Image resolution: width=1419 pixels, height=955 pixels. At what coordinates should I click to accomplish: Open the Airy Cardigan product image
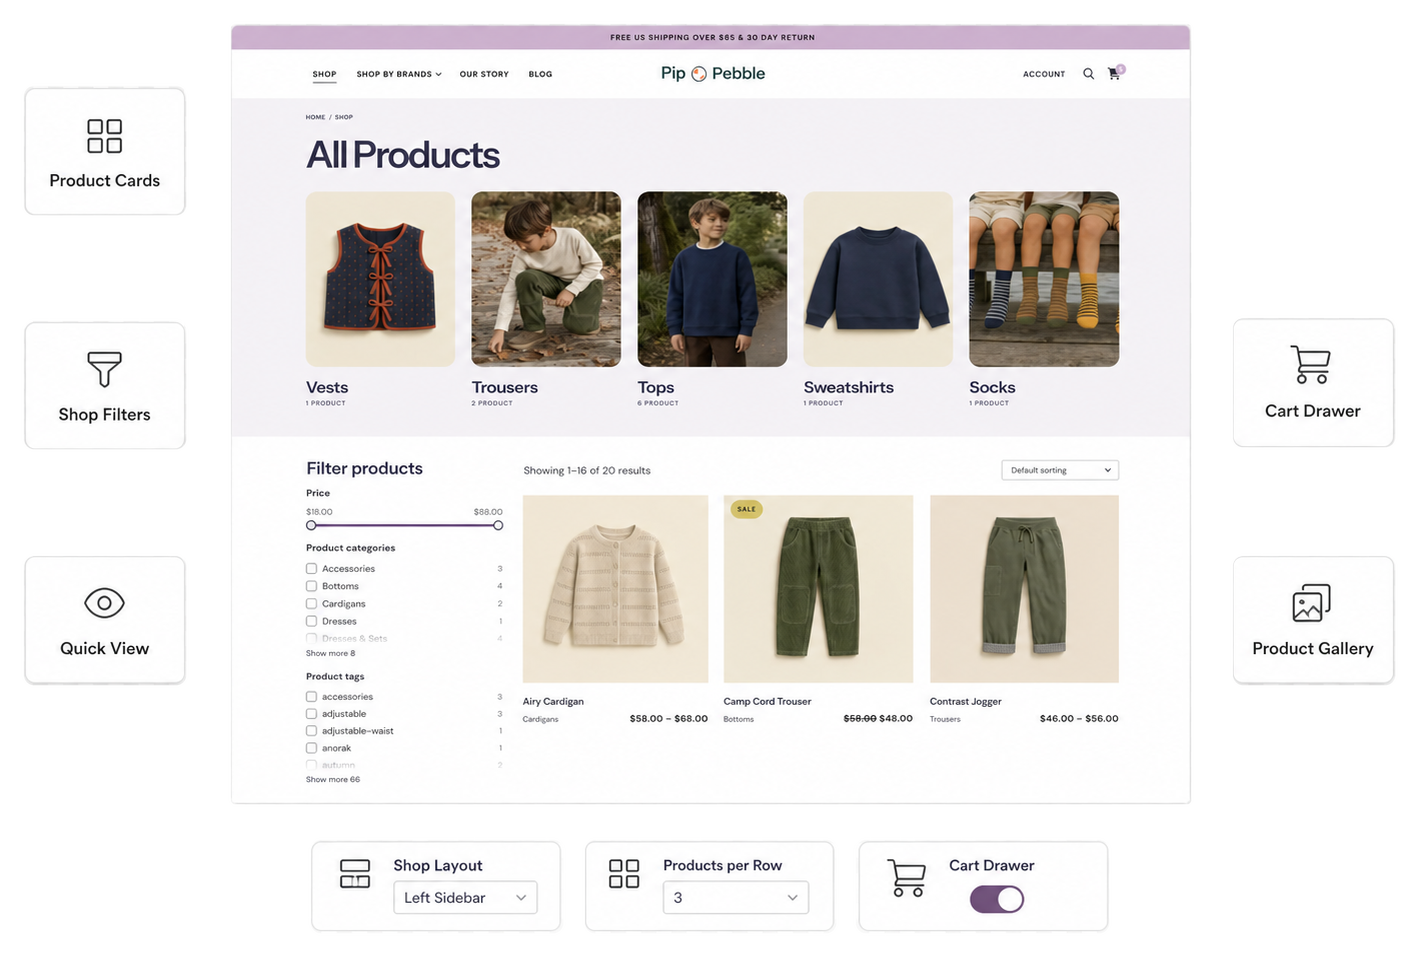(615, 589)
